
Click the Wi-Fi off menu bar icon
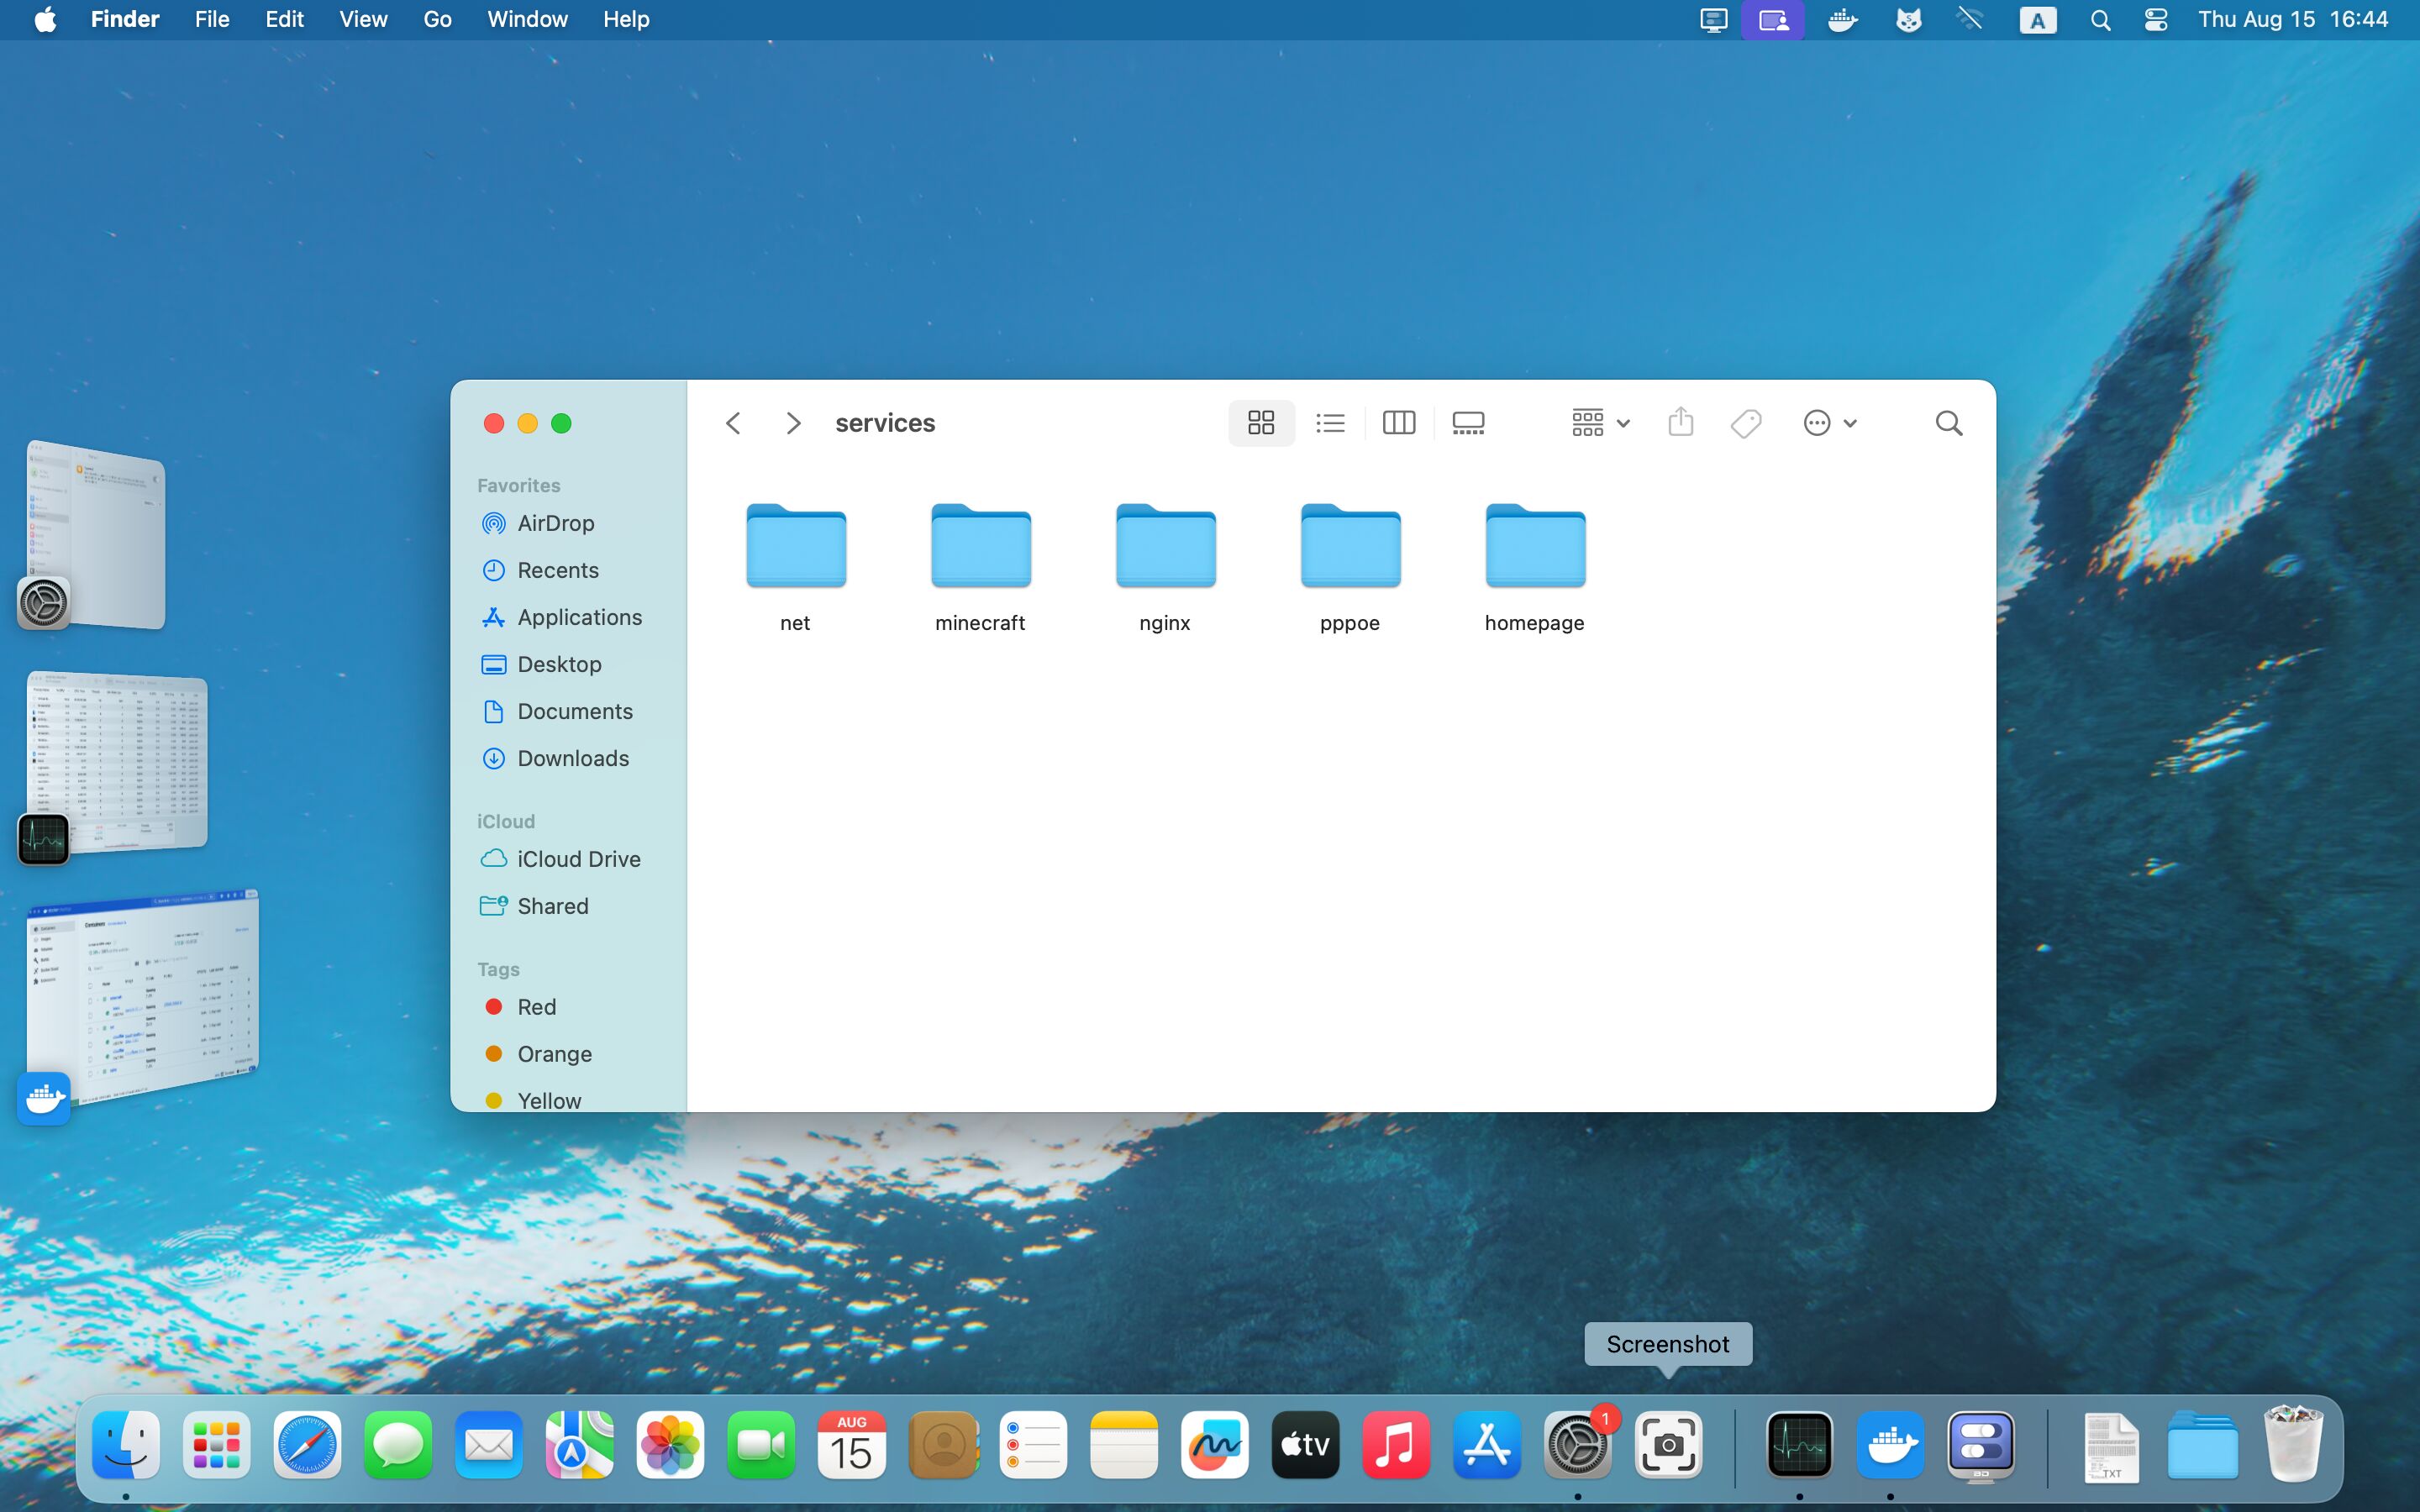click(1970, 20)
